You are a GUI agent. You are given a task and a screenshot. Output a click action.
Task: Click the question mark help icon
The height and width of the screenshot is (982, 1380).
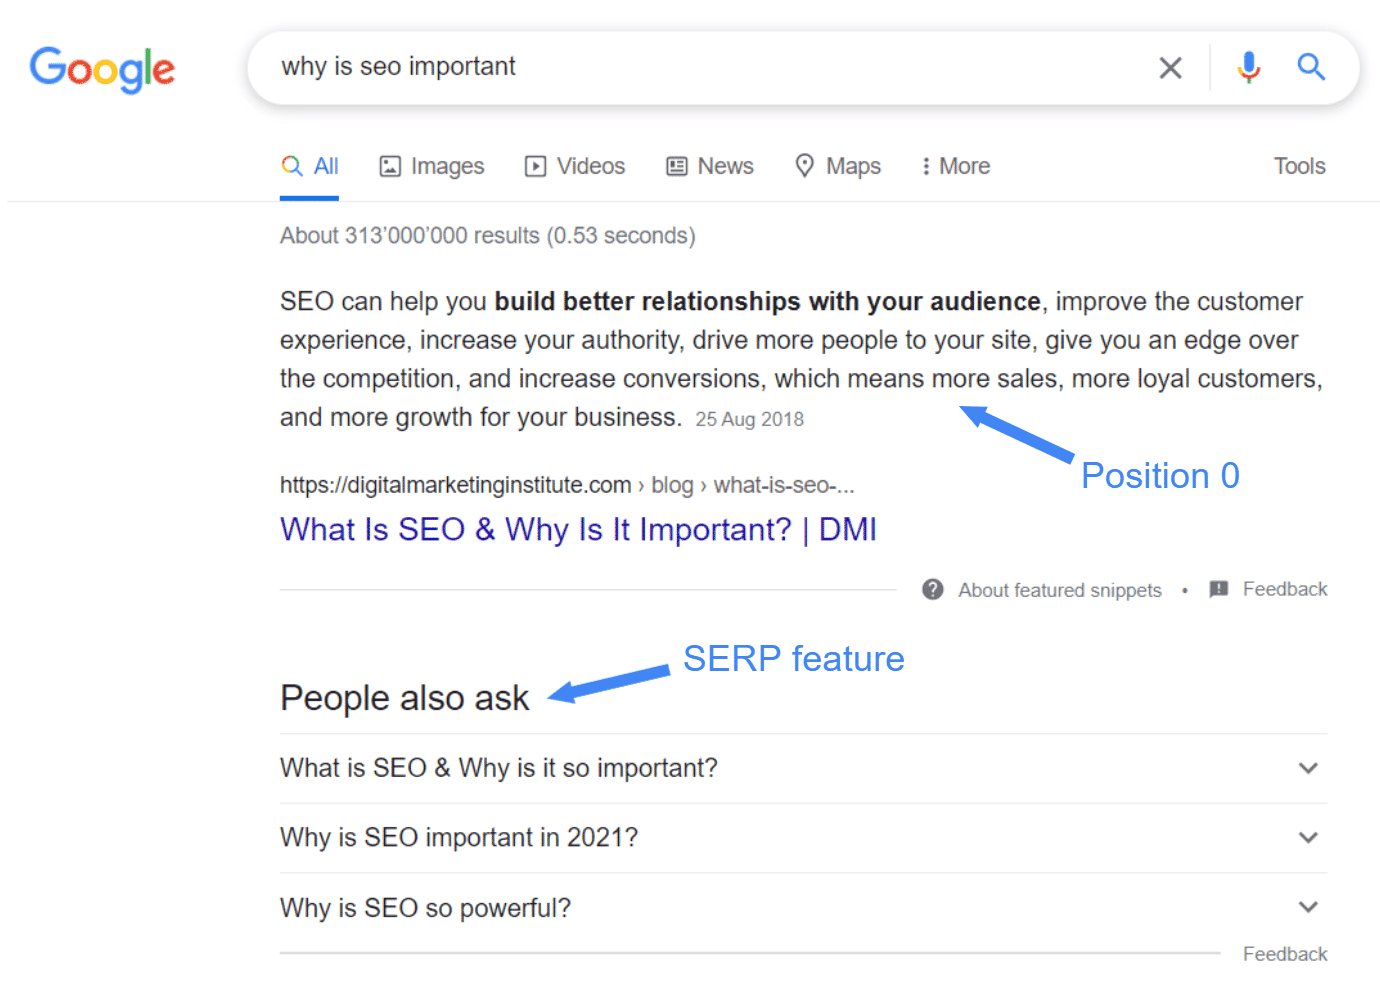[x=933, y=589]
